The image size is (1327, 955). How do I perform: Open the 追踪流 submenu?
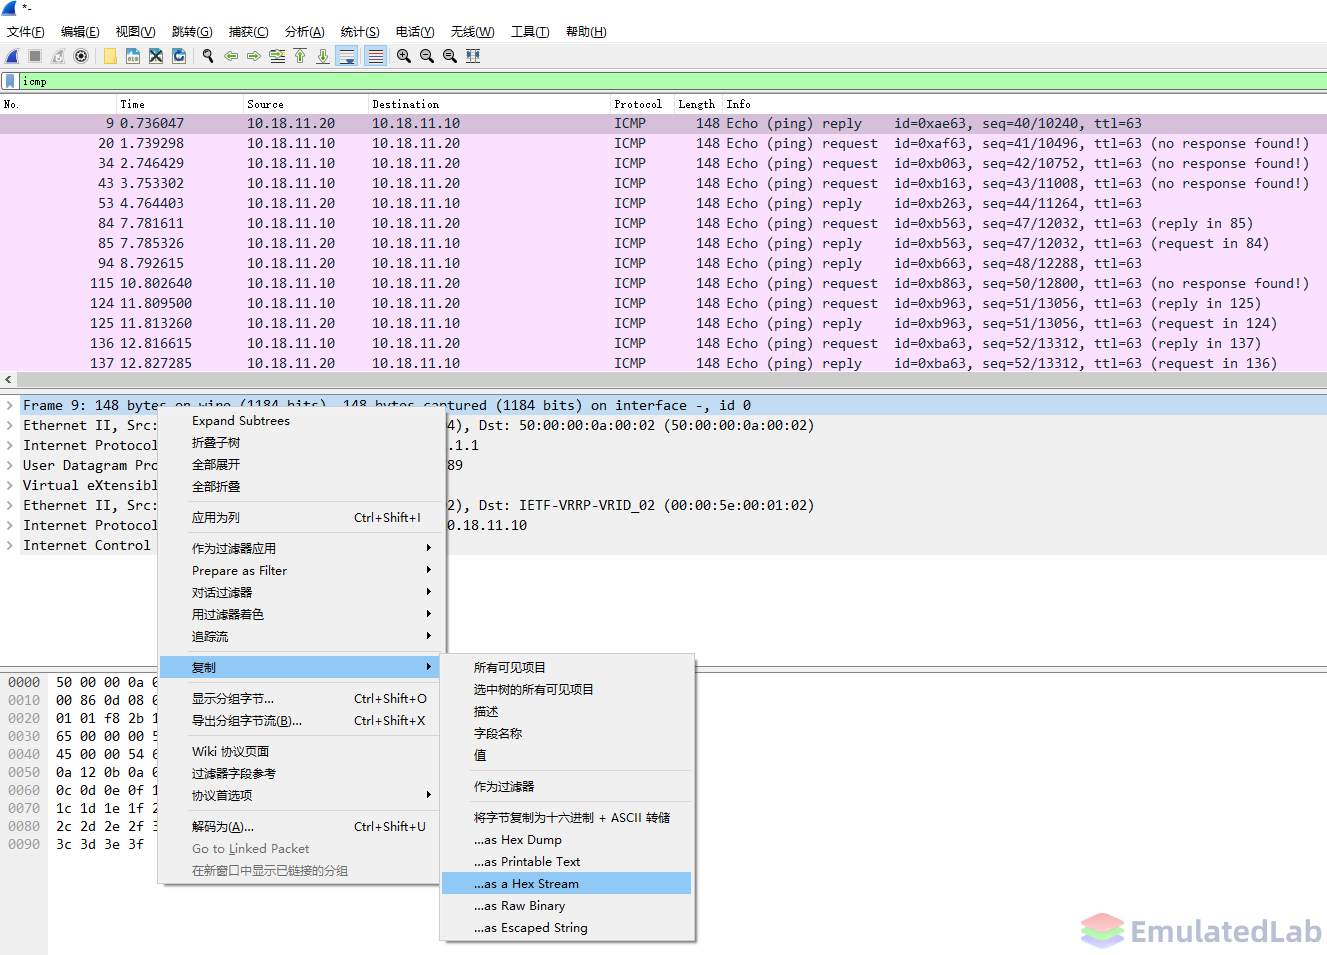click(301, 636)
